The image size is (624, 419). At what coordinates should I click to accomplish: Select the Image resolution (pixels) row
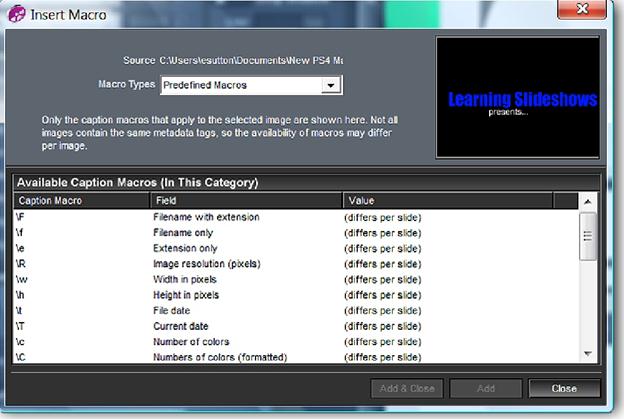coord(296,264)
